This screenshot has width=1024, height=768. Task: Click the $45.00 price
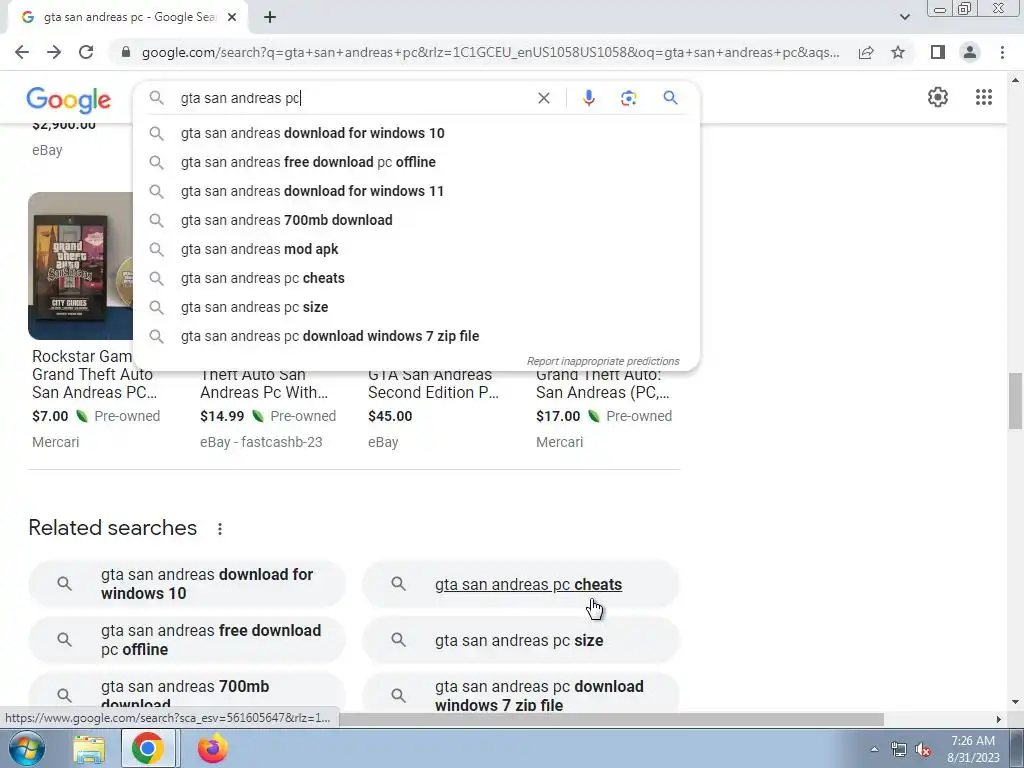[x=390, y=416]
